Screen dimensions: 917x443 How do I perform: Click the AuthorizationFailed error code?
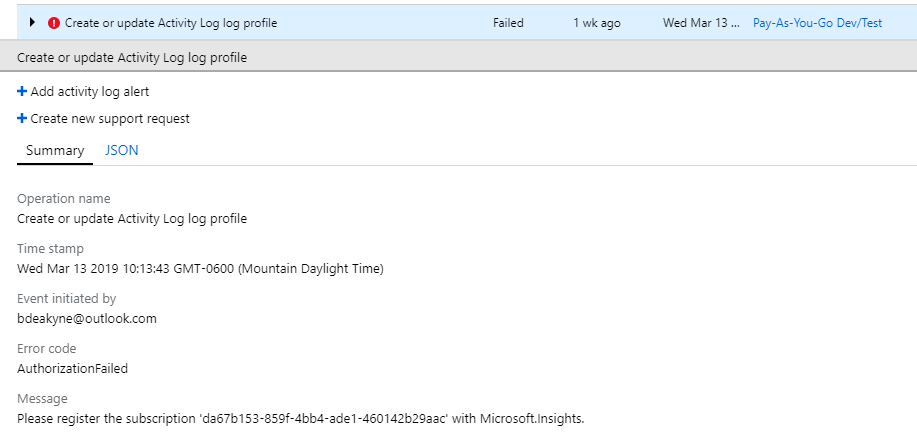72,368
